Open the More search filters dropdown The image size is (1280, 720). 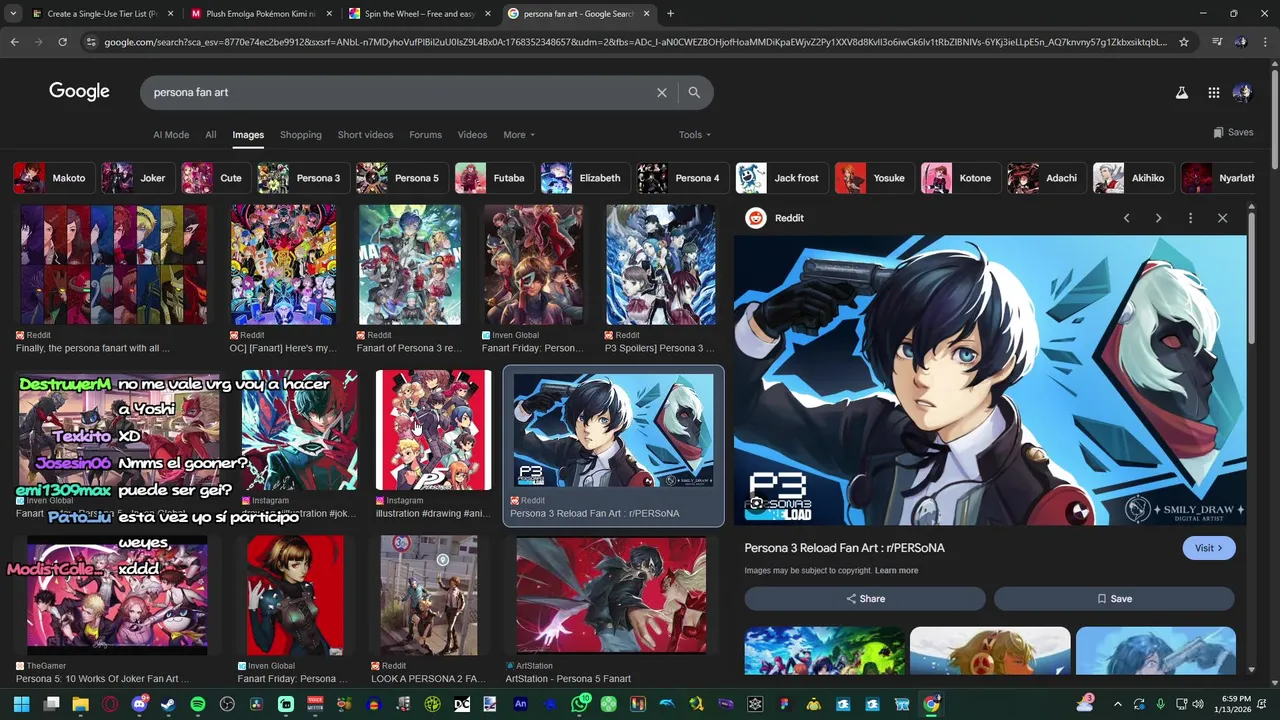519,135
